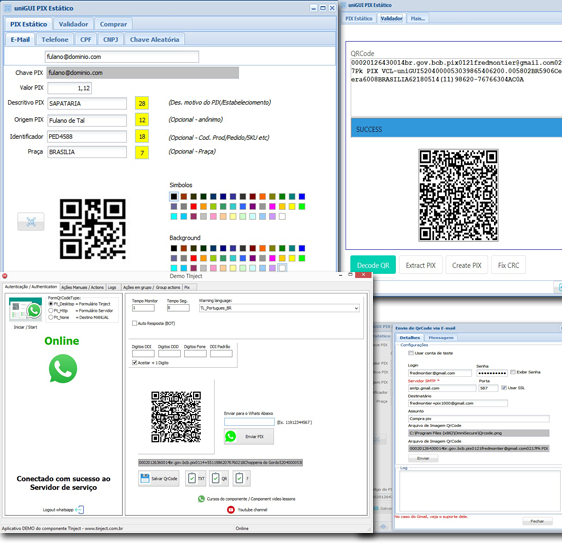Screen dimensions: 562x544
Task: Click the Assunto field with Compra pix
Action: [478, 419]
